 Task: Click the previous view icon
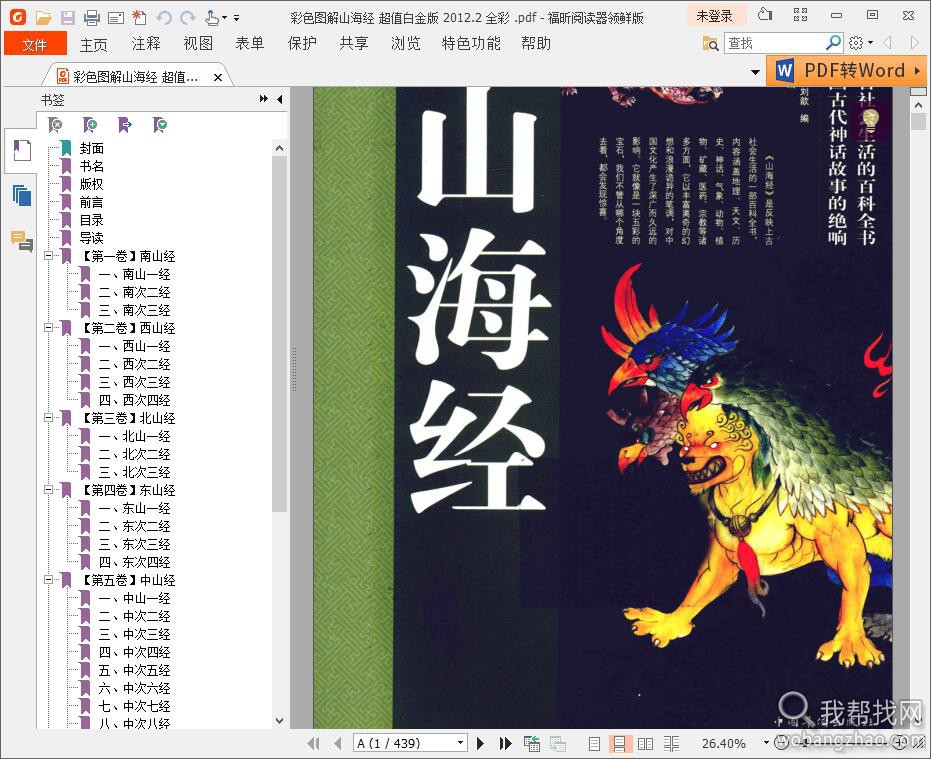point(531,743)
